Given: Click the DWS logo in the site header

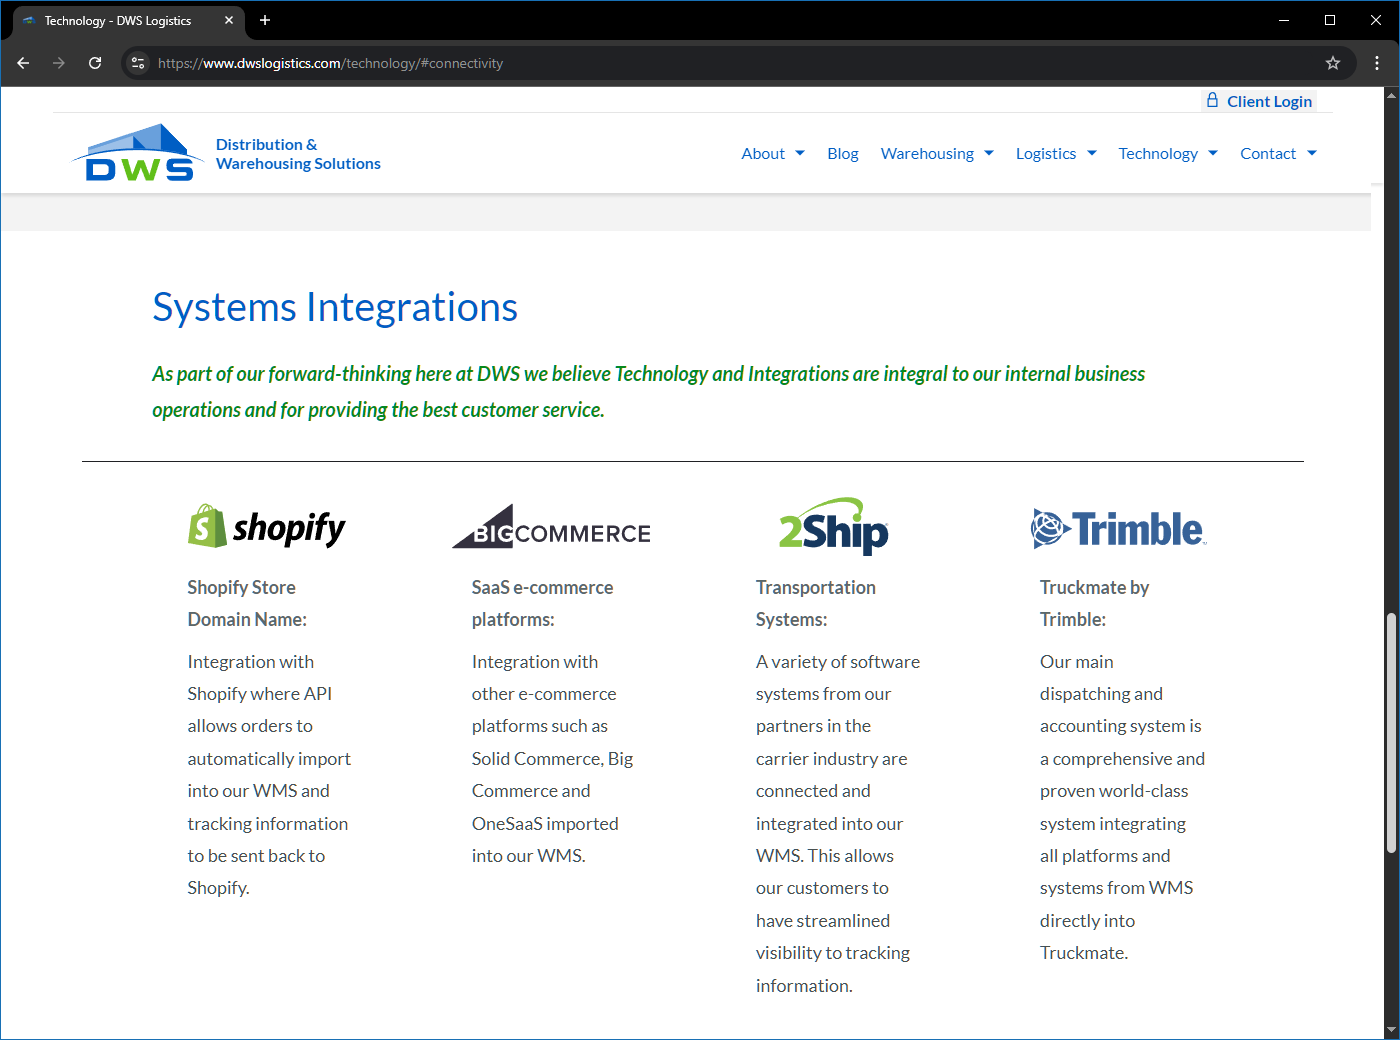Looking at the screenshot, I should [x=137, y=153].
